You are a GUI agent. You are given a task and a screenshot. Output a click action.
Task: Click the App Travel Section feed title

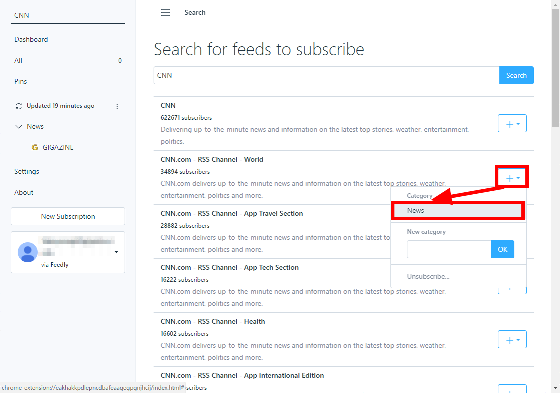coord(232,213)
